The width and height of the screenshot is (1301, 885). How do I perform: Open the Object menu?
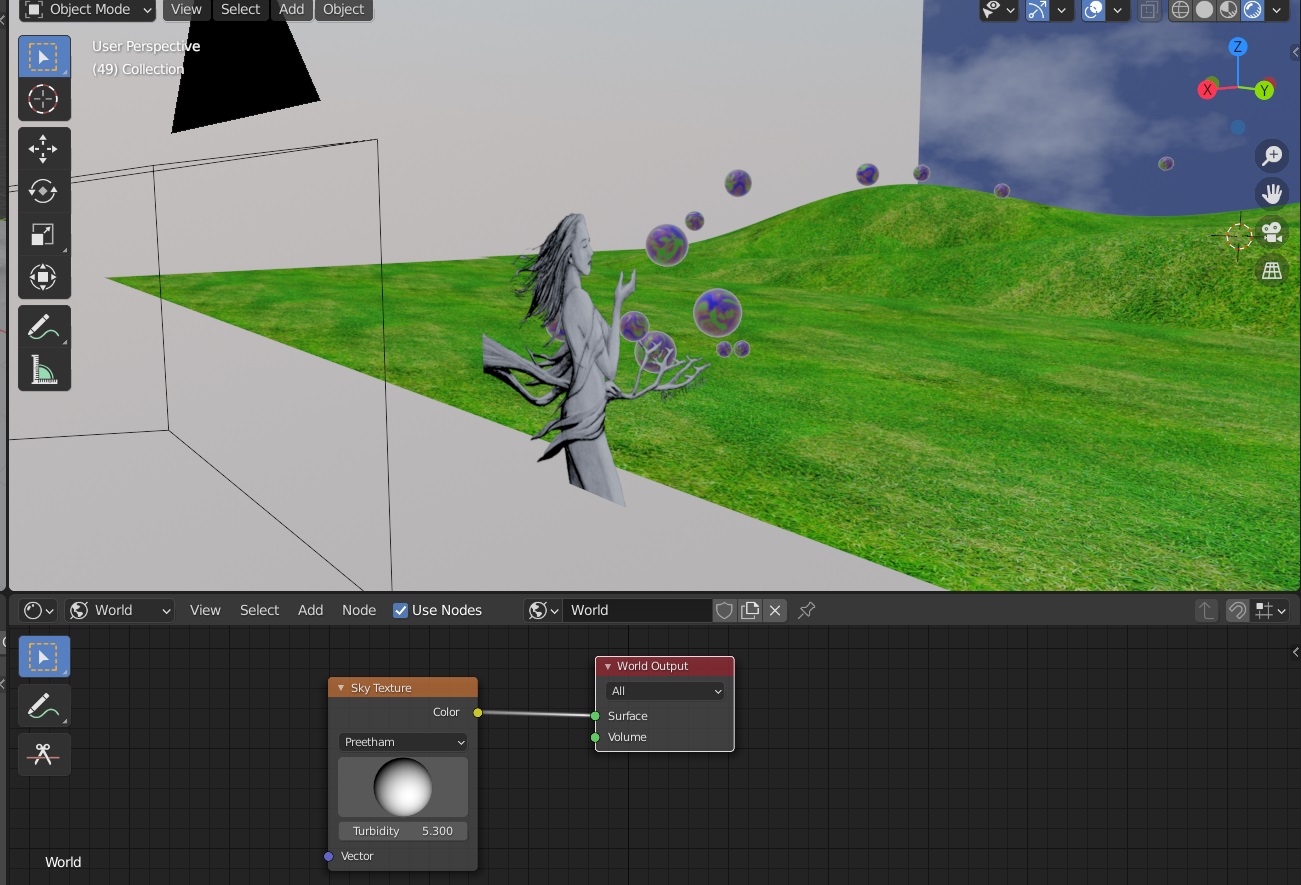click(x=344, y=10)
